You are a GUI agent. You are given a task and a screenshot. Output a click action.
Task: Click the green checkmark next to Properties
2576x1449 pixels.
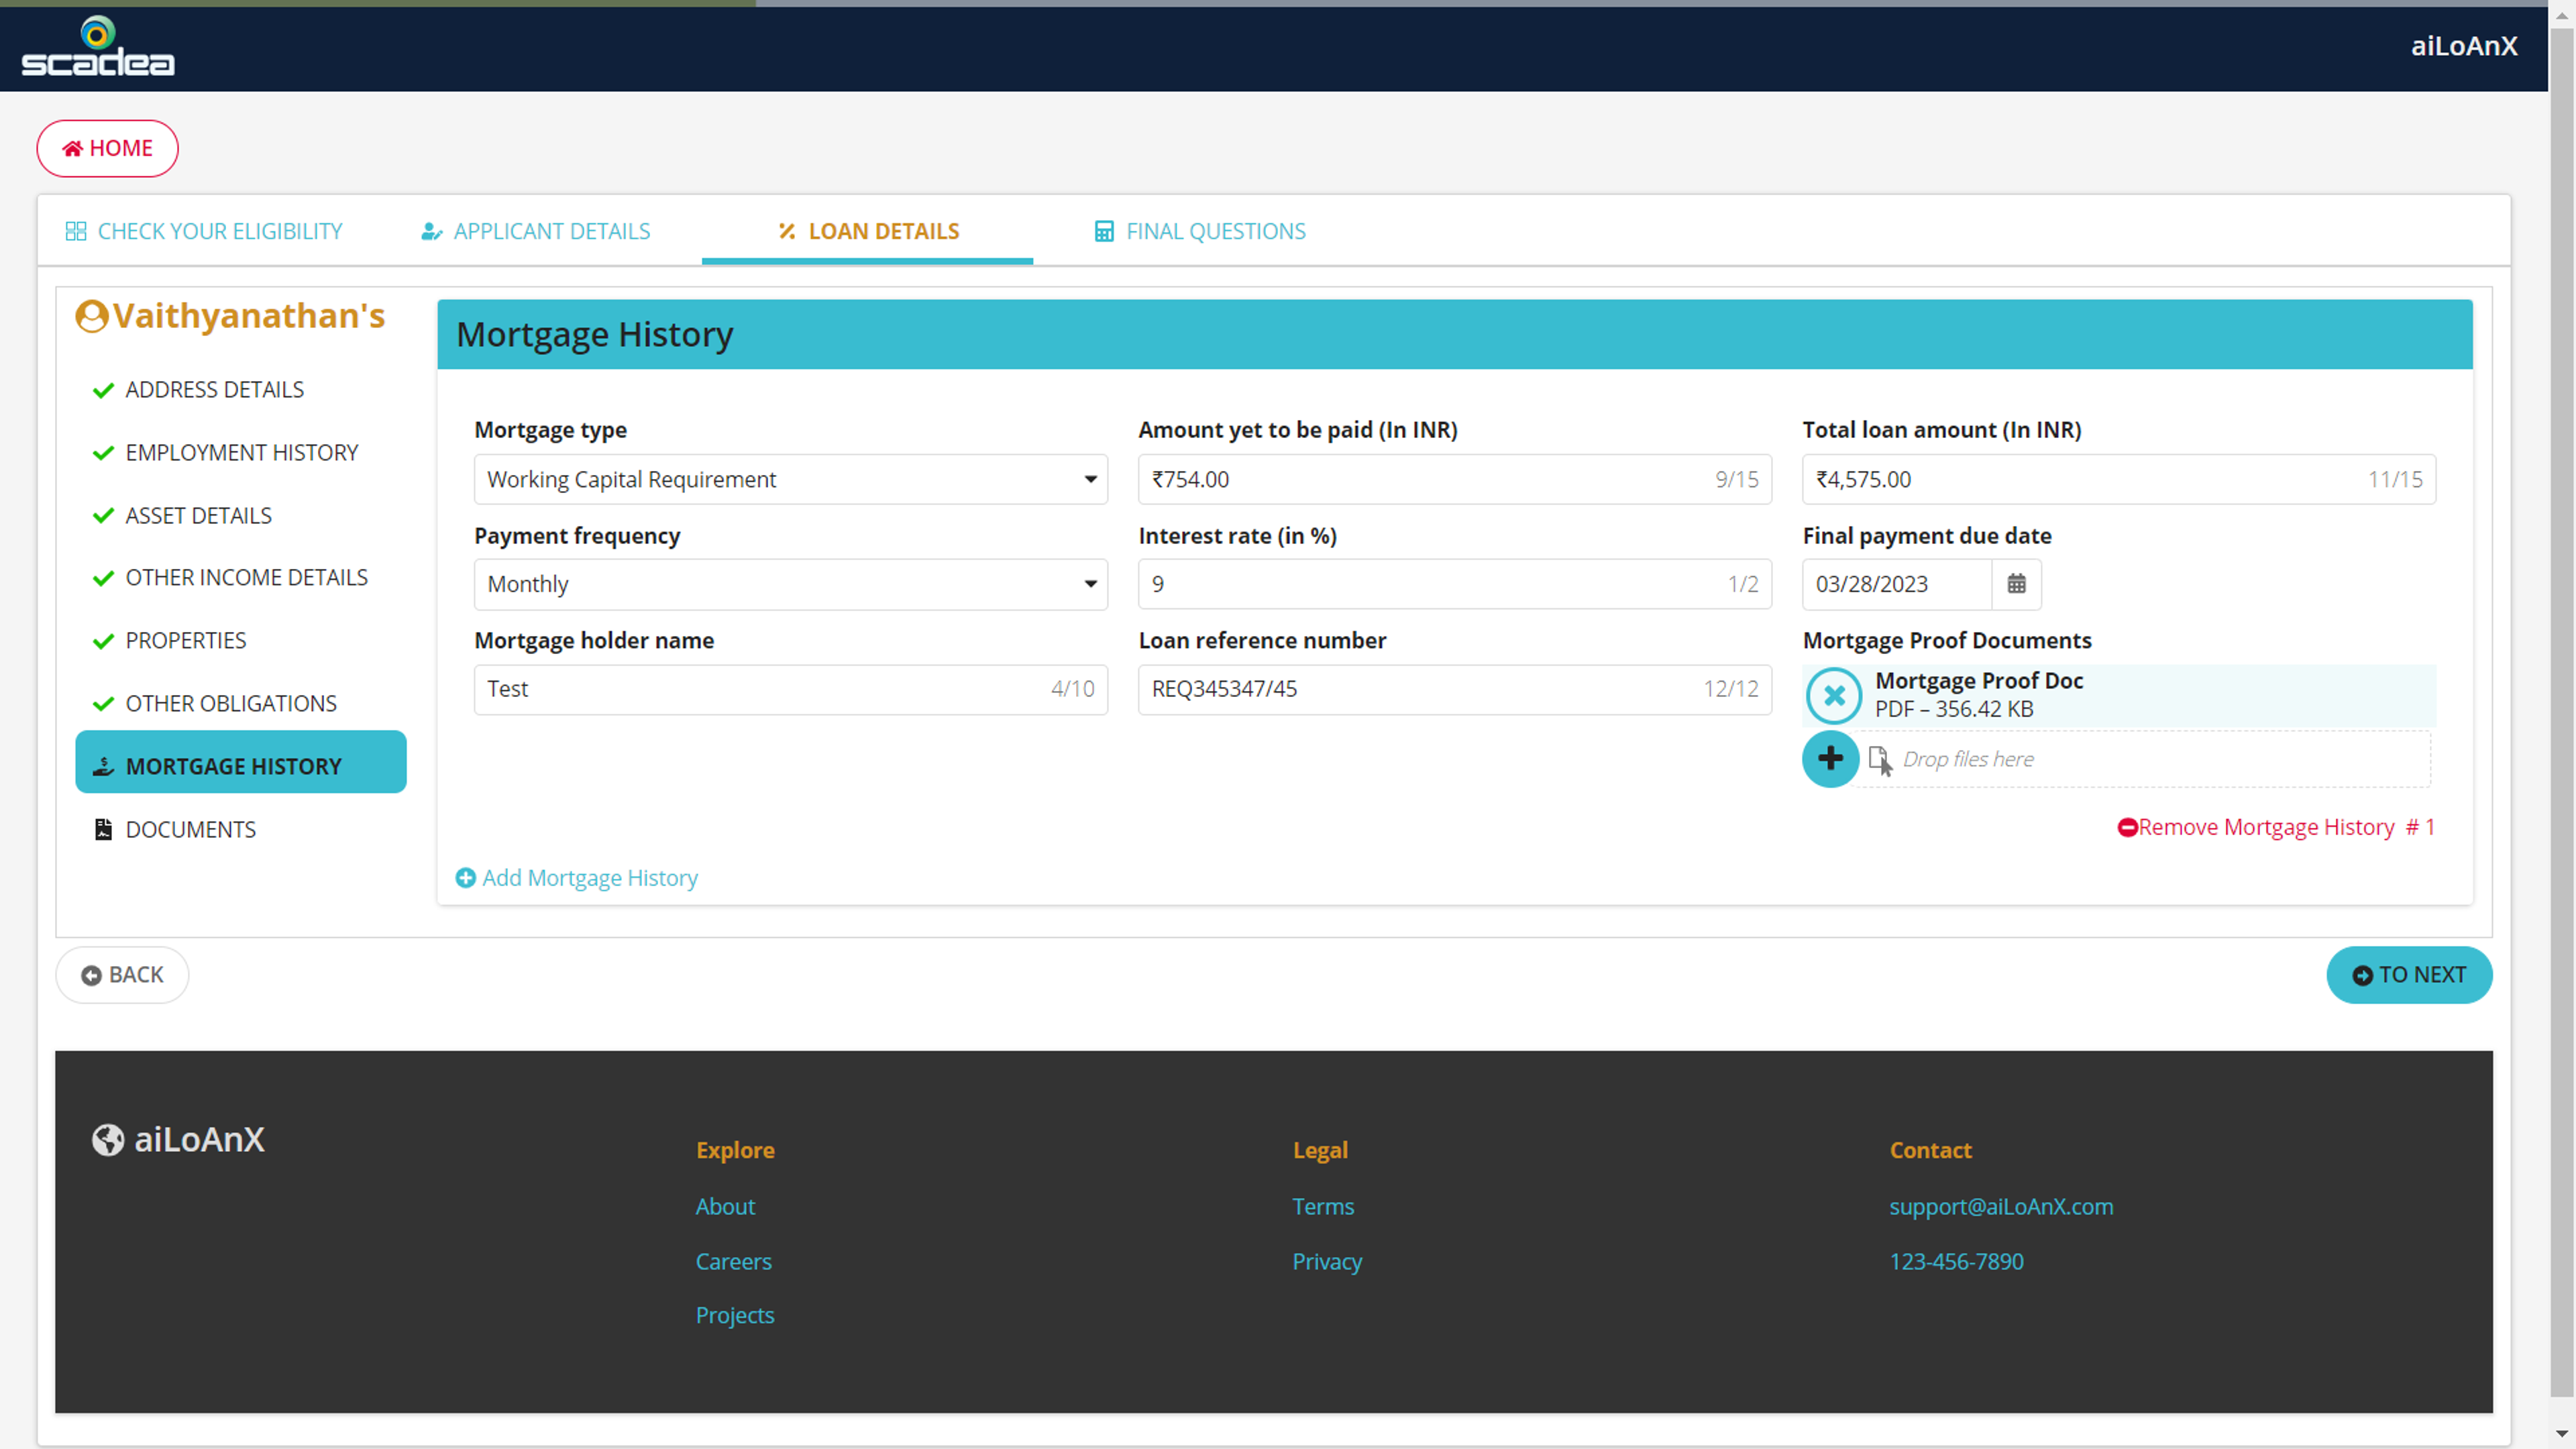(x=103, y=641)
